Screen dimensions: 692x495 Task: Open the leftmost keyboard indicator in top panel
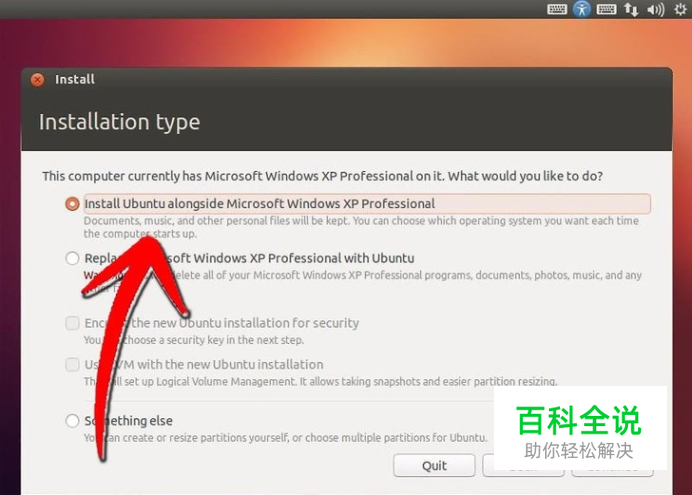[x=557, y=9]
